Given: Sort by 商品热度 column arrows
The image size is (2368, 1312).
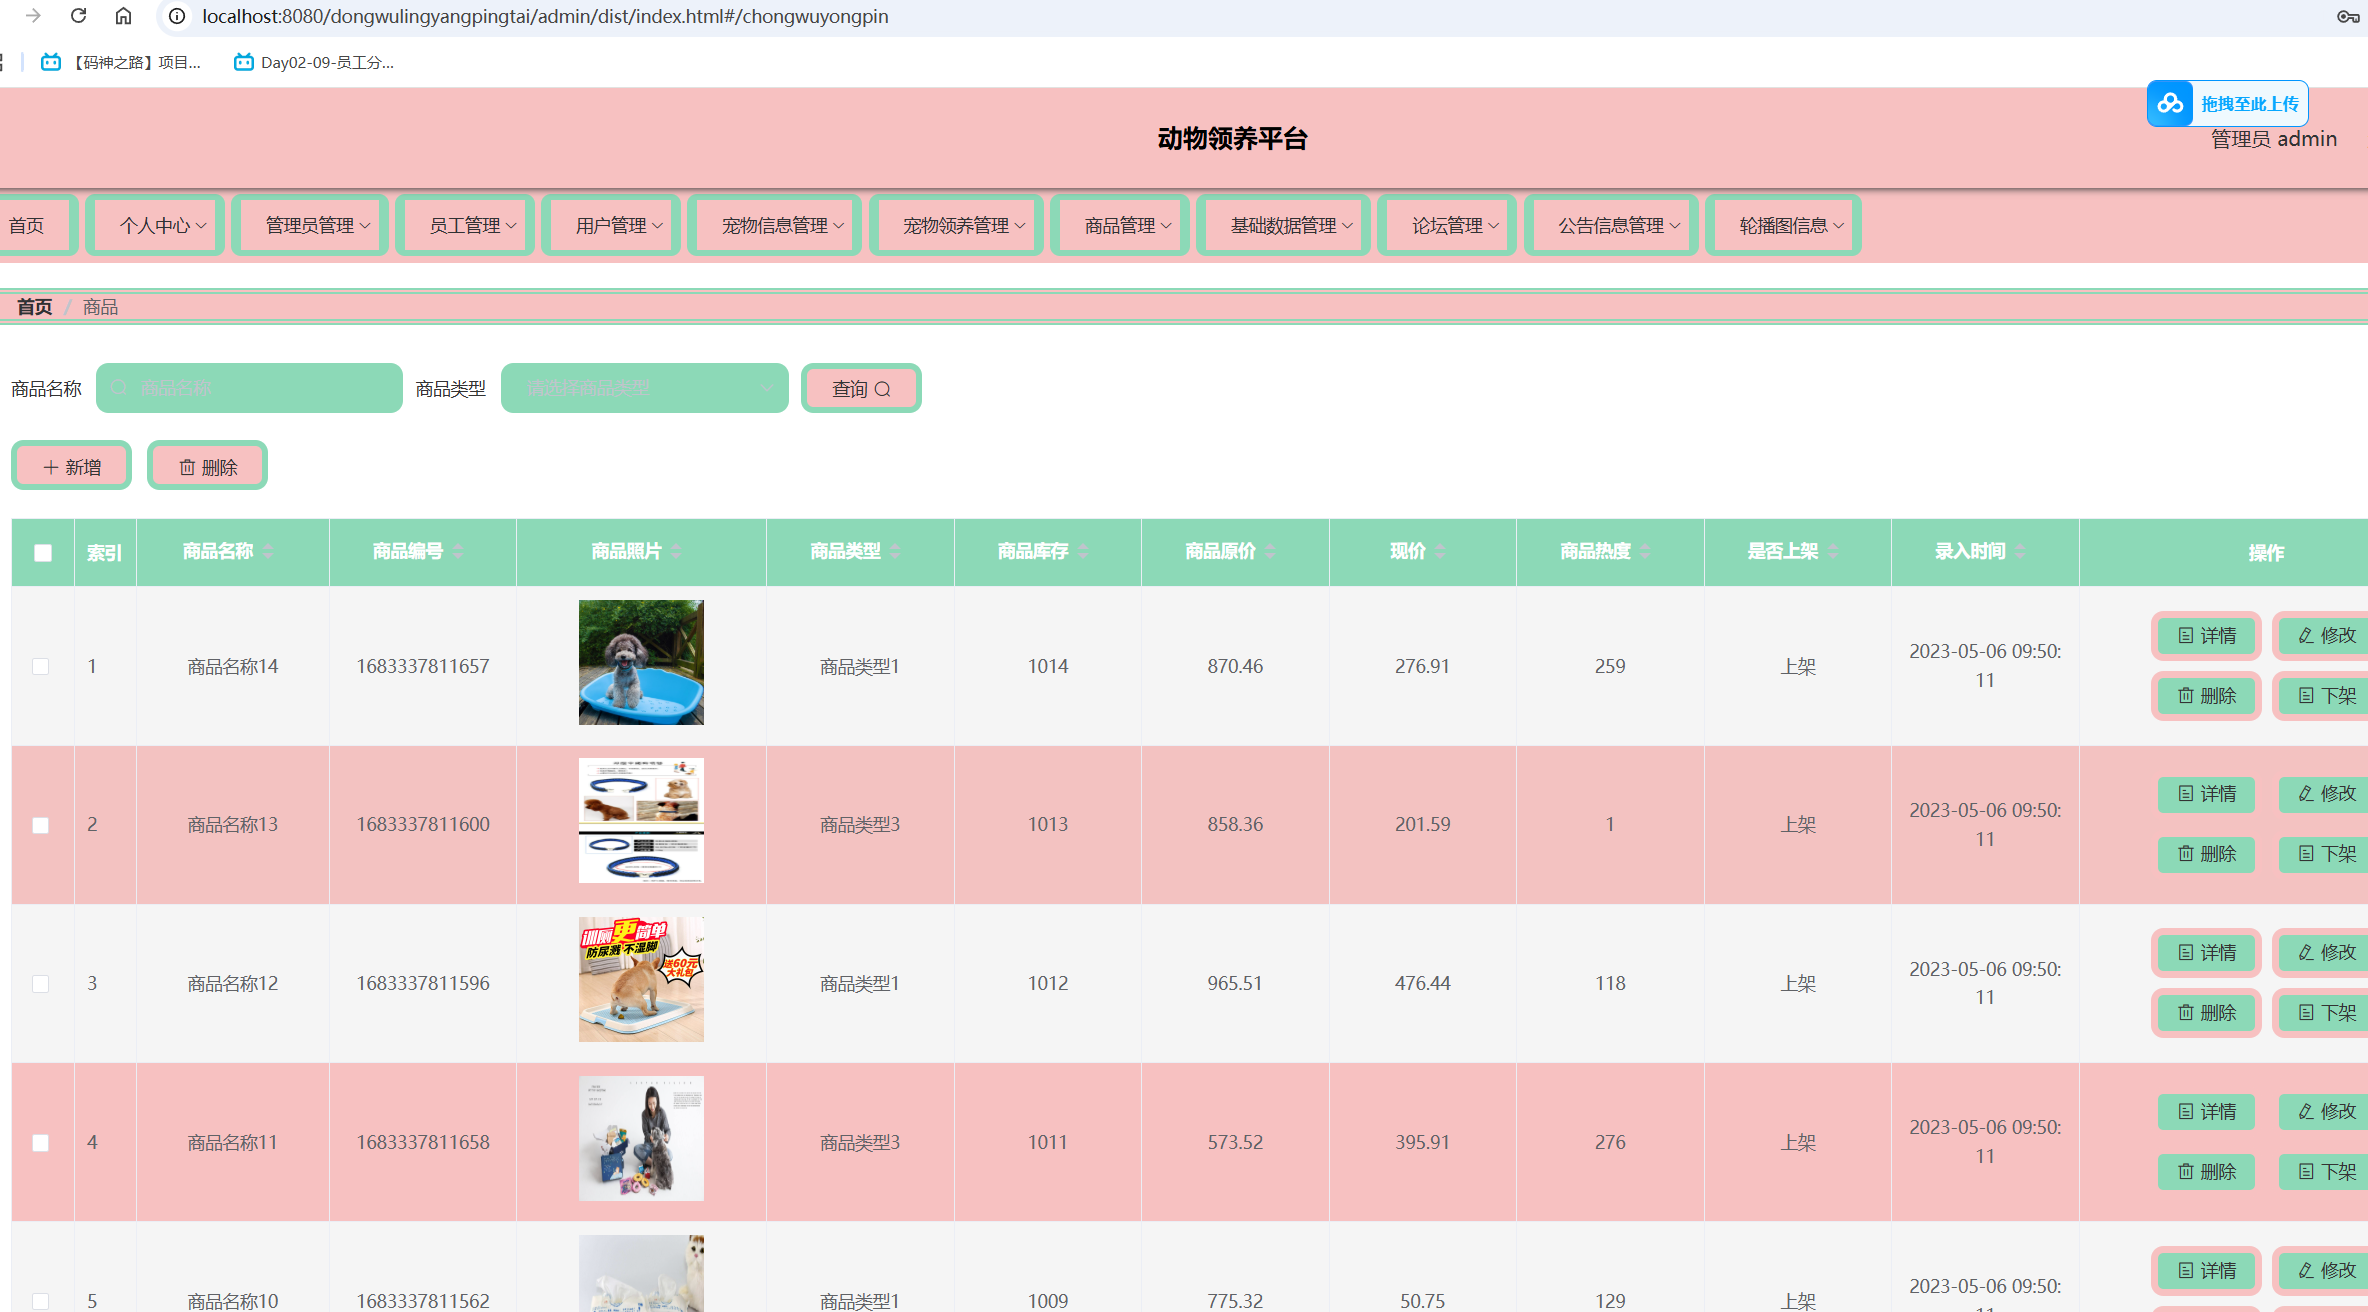Looking at the screenshot, I should (1645, 551).
